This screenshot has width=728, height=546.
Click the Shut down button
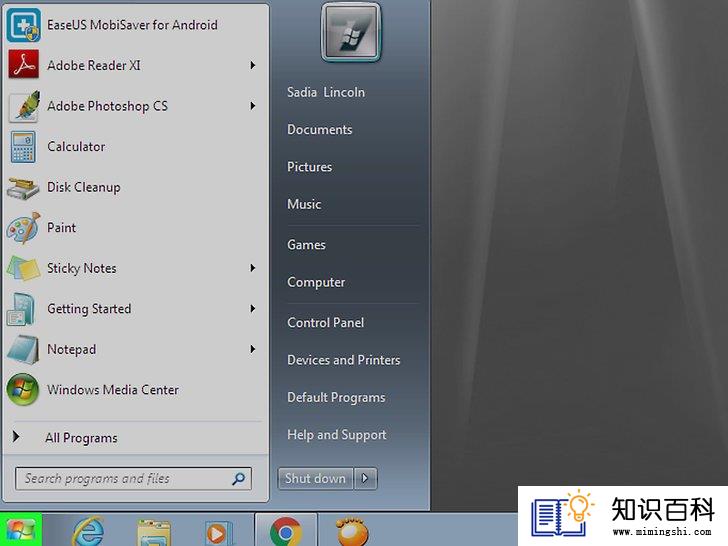coord(316,478)
